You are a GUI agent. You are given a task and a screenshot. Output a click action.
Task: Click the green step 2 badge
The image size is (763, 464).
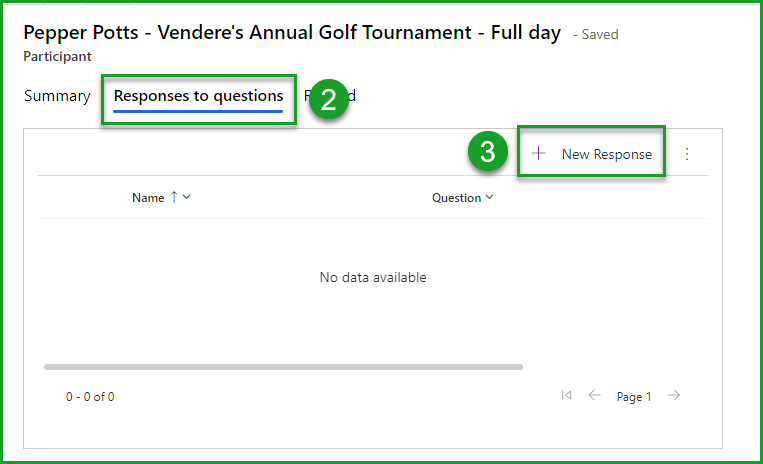click(x=328, y=98)
